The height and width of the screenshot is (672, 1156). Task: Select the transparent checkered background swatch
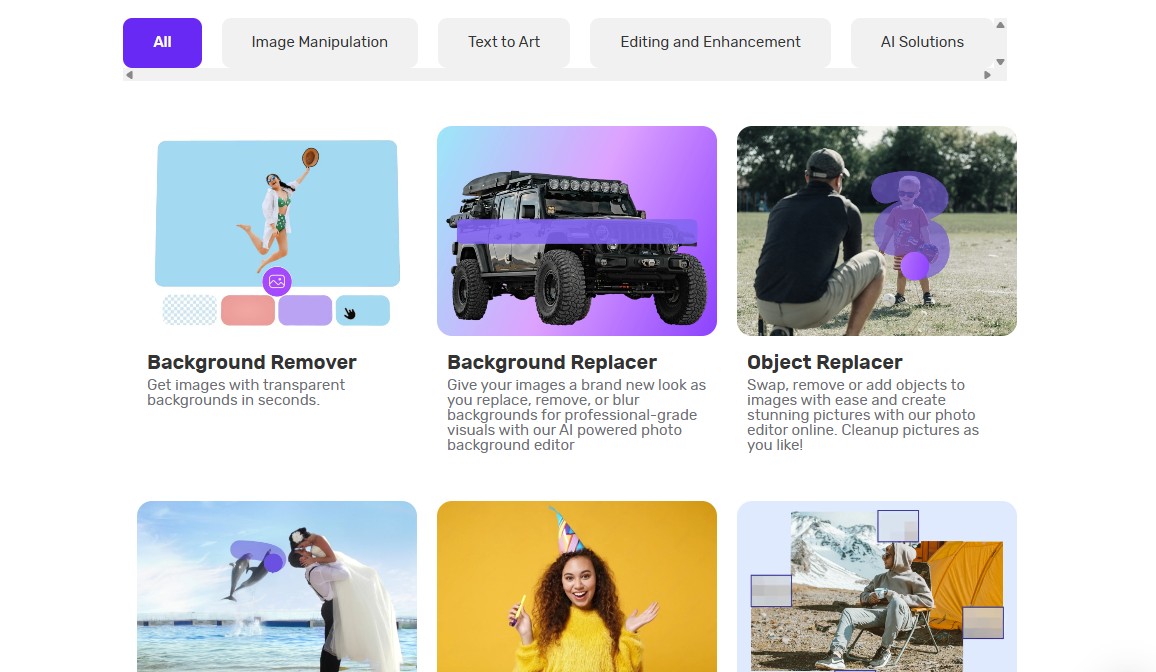(x=190, y=310)
